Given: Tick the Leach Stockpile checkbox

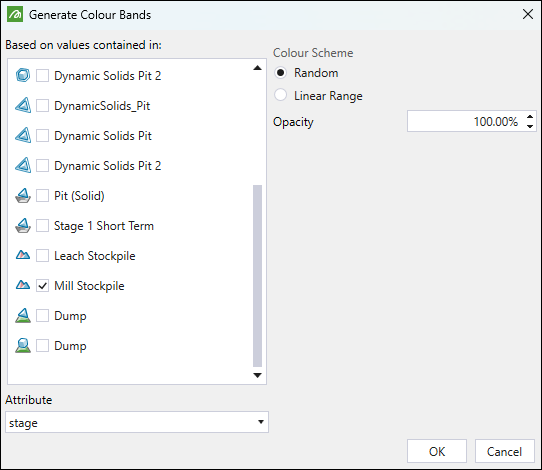Looking at the screenshot, I should point(43,256).
